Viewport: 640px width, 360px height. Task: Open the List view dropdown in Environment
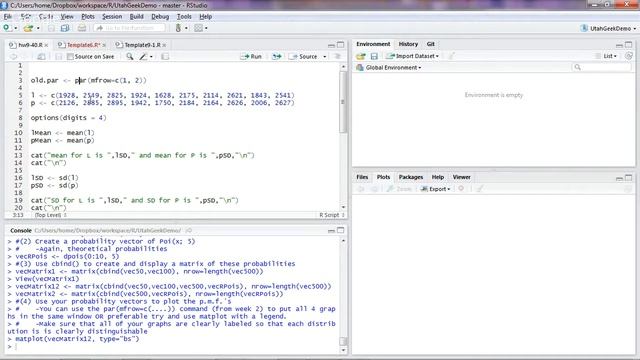click(607, 56)
